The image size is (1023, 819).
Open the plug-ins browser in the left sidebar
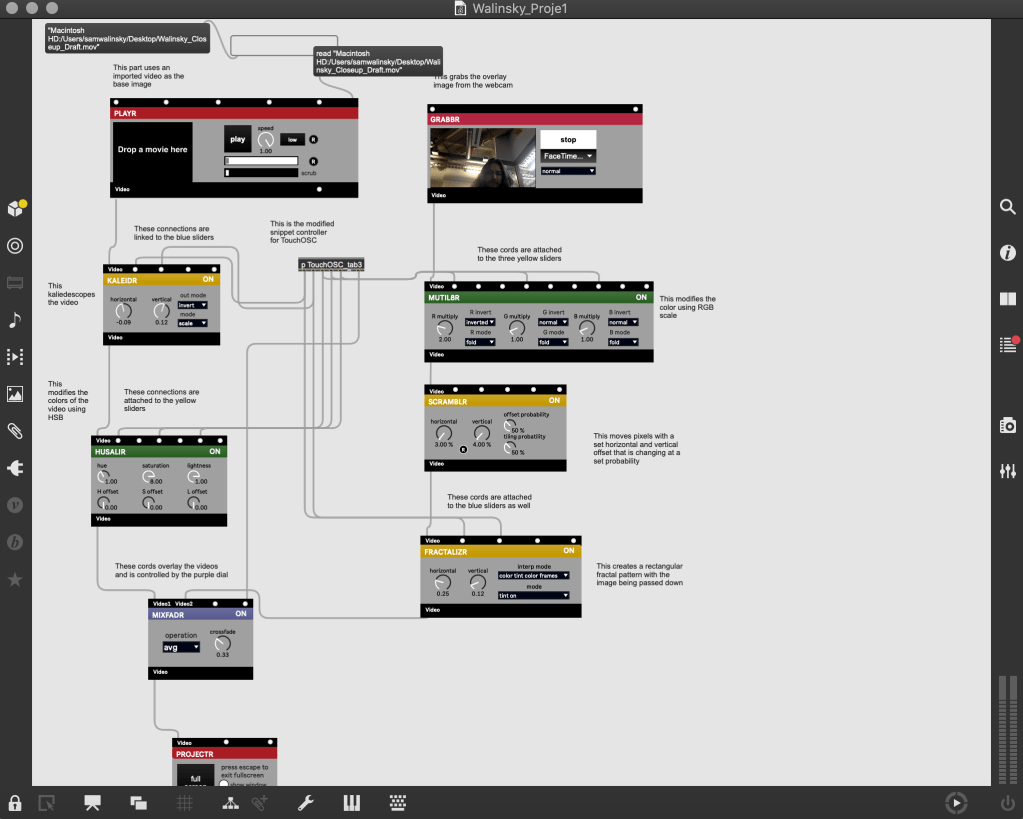click(x=15, y=468)
